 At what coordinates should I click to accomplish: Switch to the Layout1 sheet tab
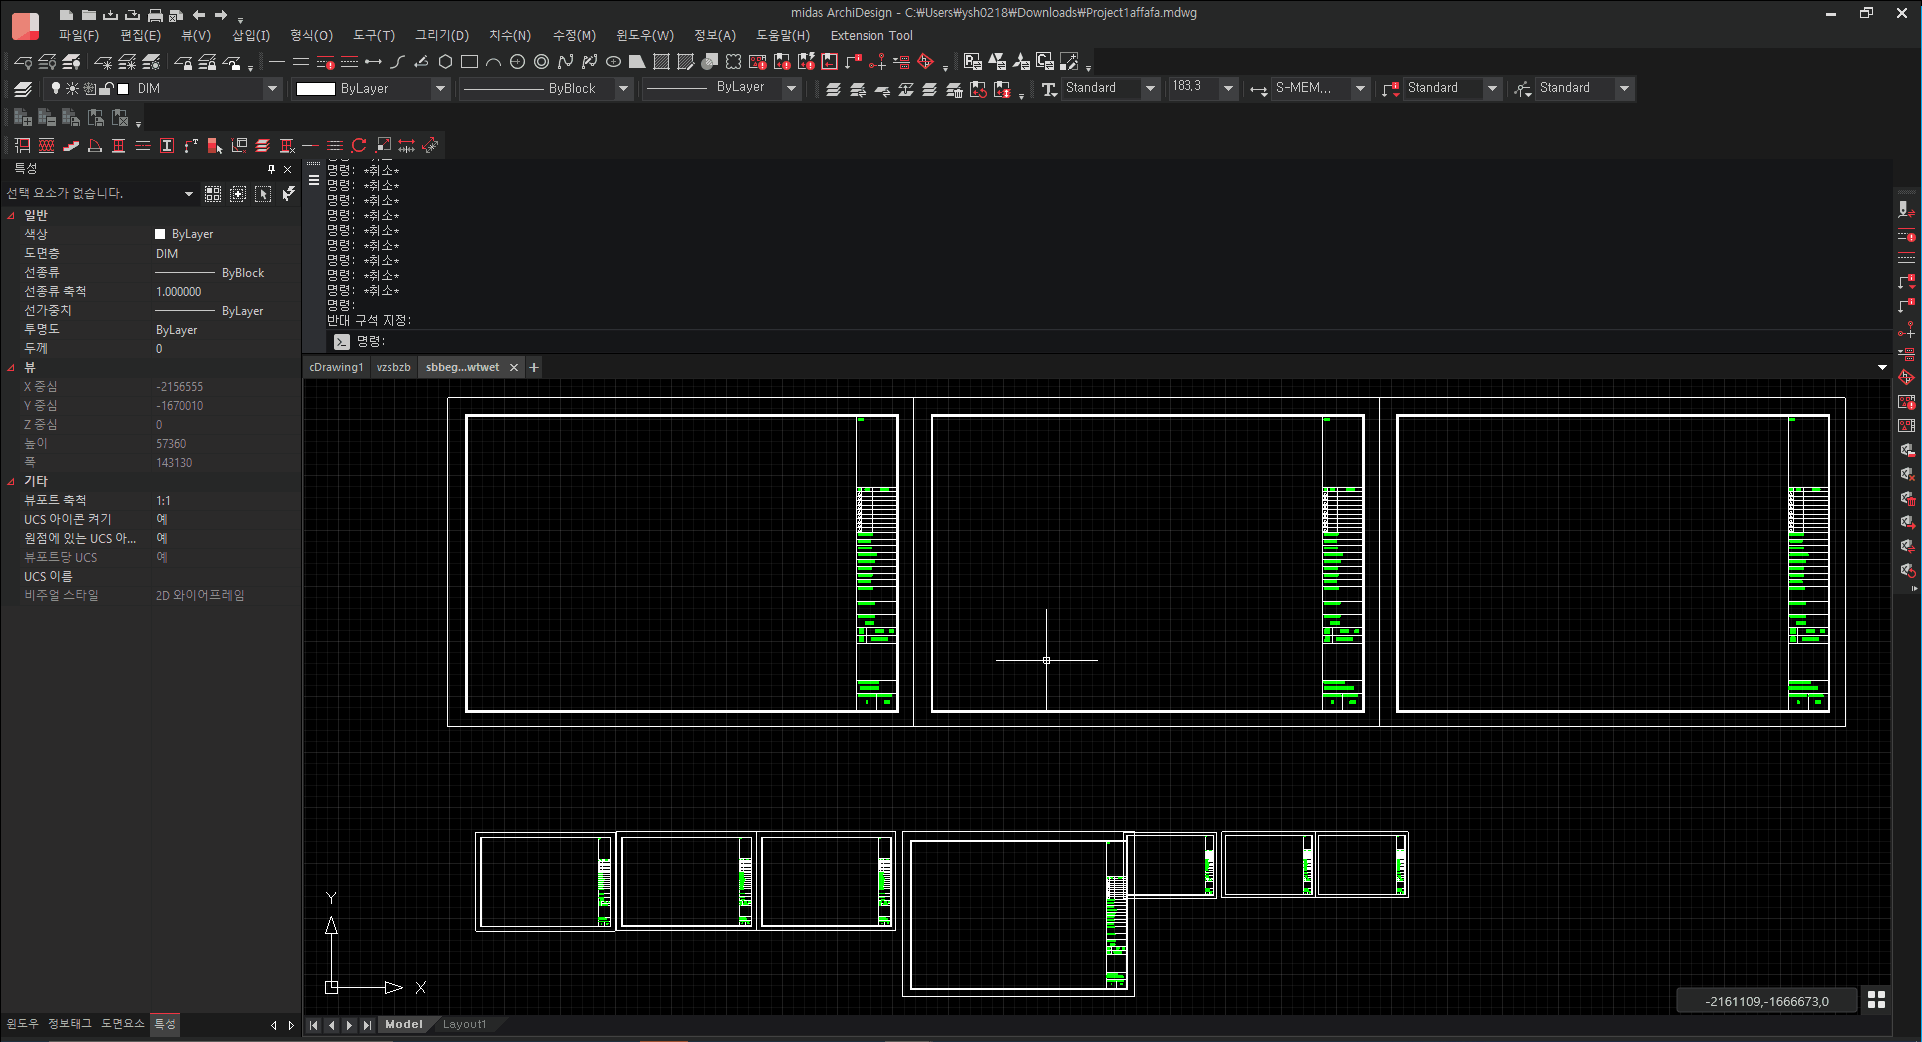(x=464, y=1024)
